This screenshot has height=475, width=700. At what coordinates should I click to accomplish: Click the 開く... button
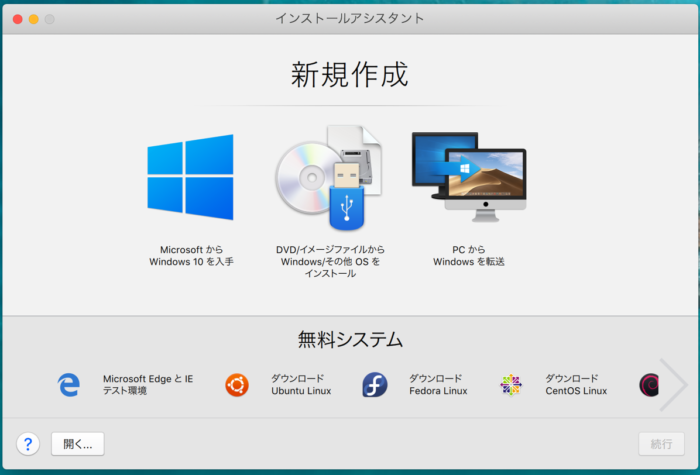78,444
